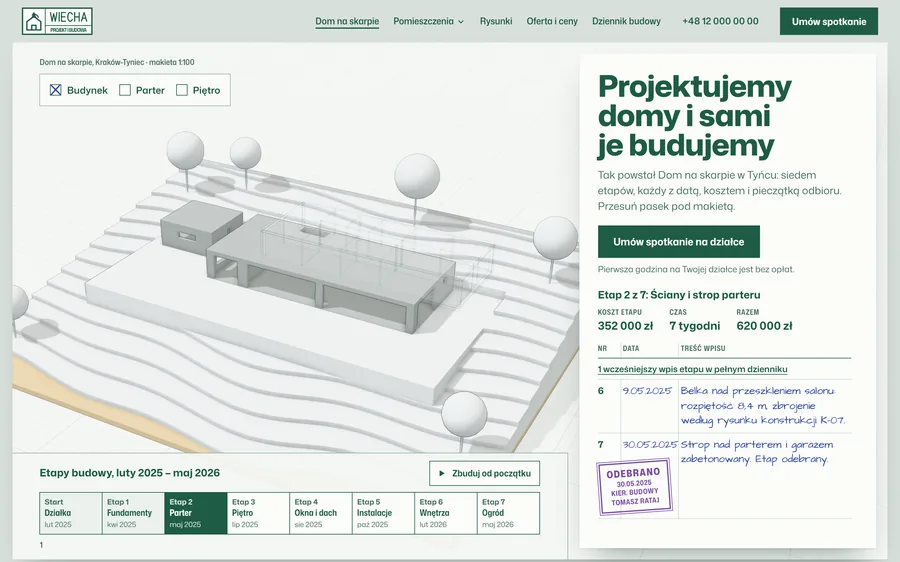Screen dimensions: 900x562
Task: Click the Umów spotkanie header button
Action: [x=829, y=21]
